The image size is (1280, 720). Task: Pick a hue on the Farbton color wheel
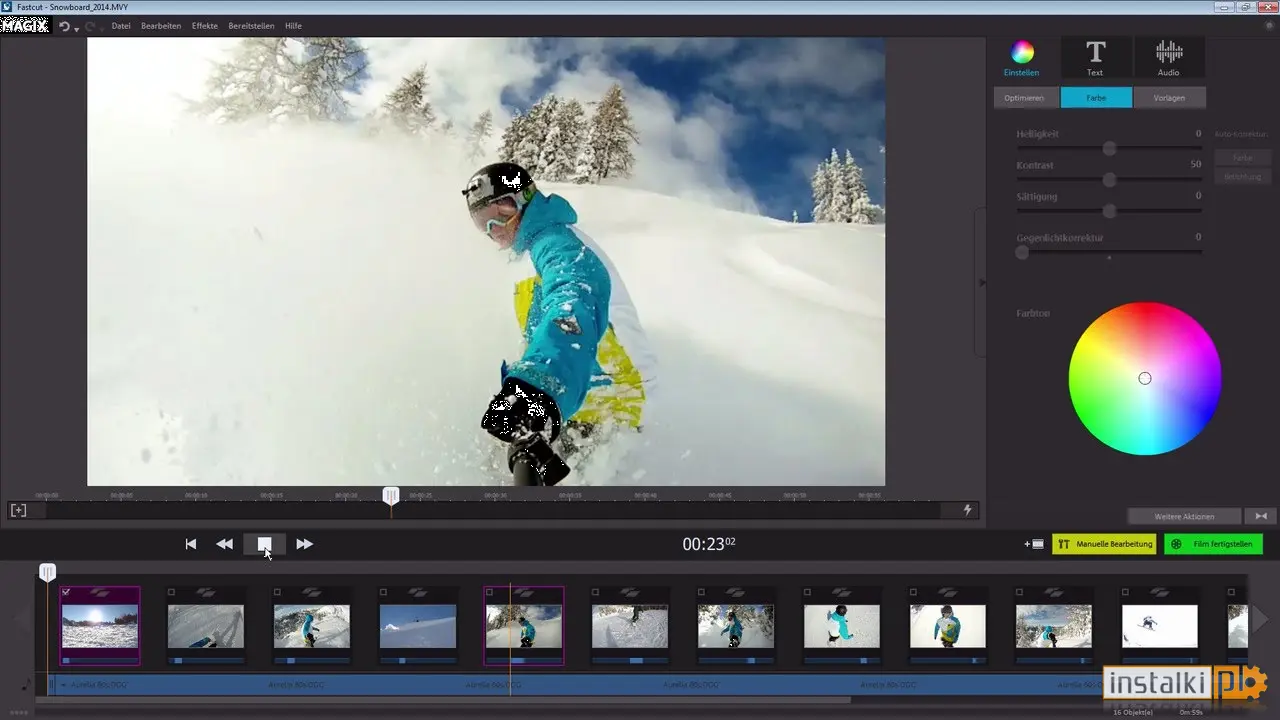pos(1145,378)
